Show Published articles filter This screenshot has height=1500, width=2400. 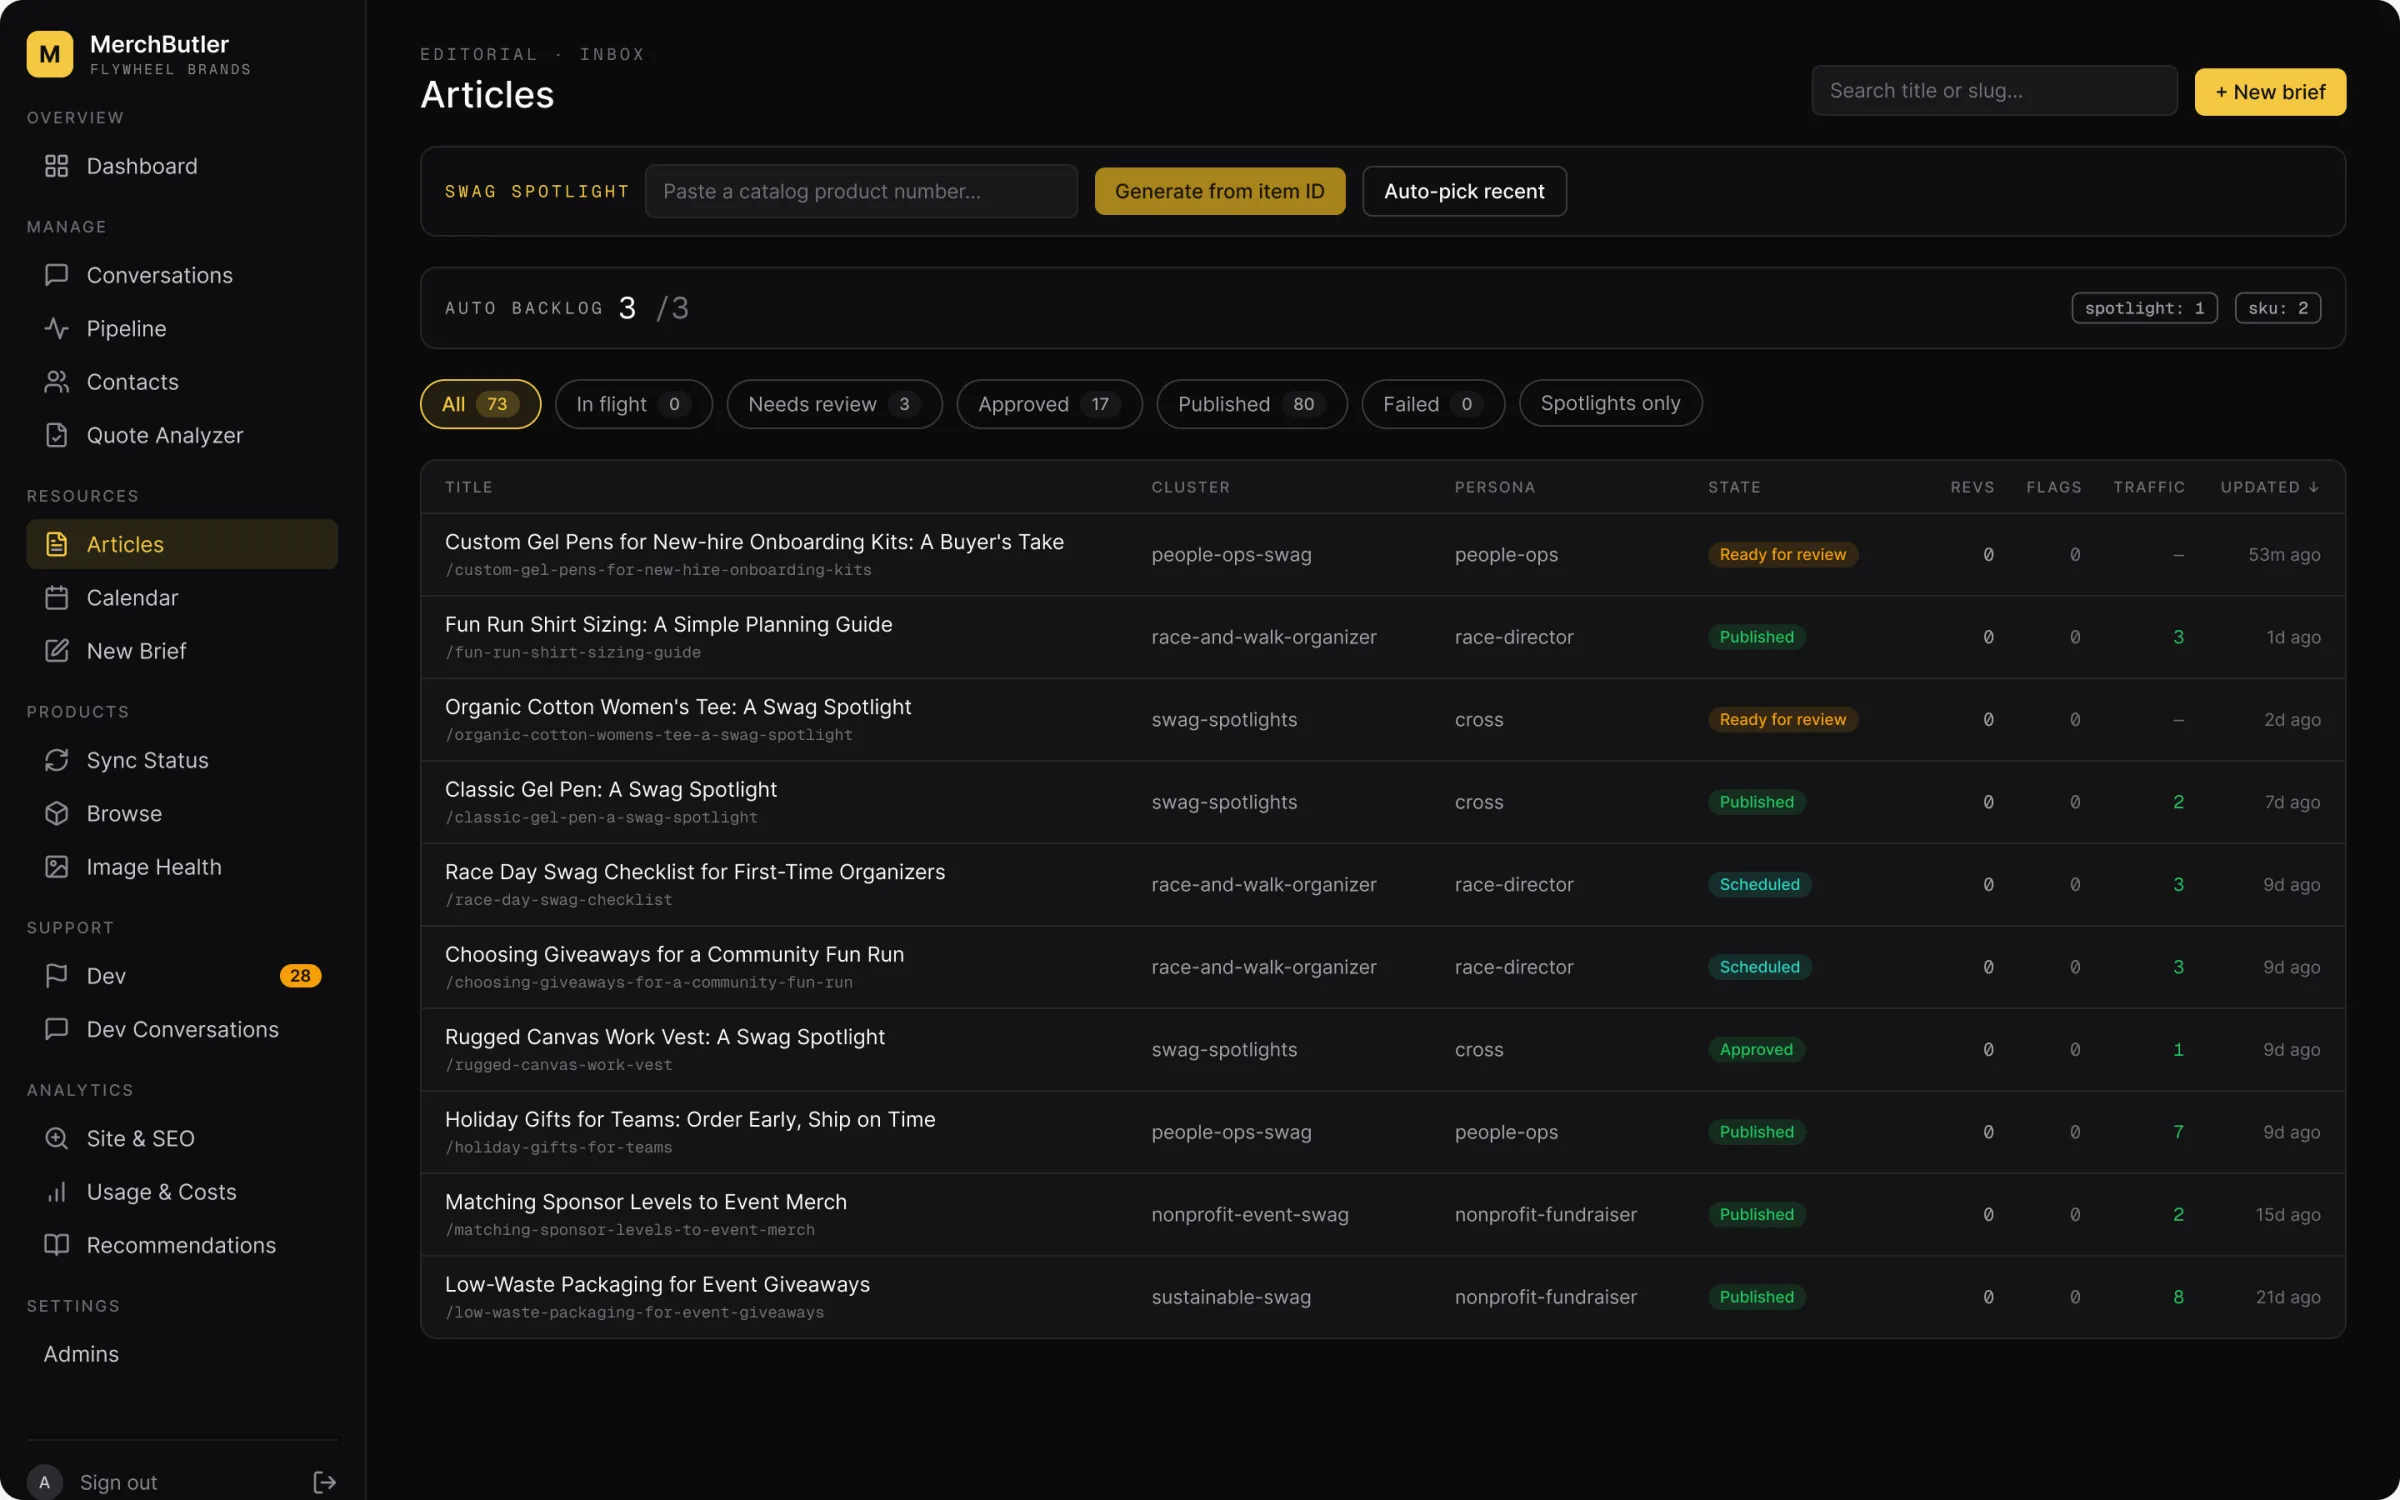point(1251,404)
